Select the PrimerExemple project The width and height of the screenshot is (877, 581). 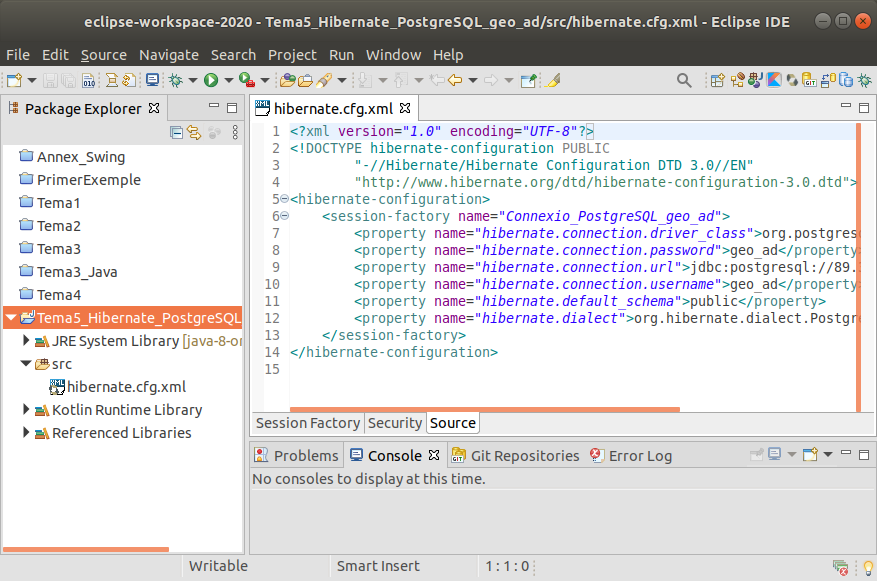point(80,180)
